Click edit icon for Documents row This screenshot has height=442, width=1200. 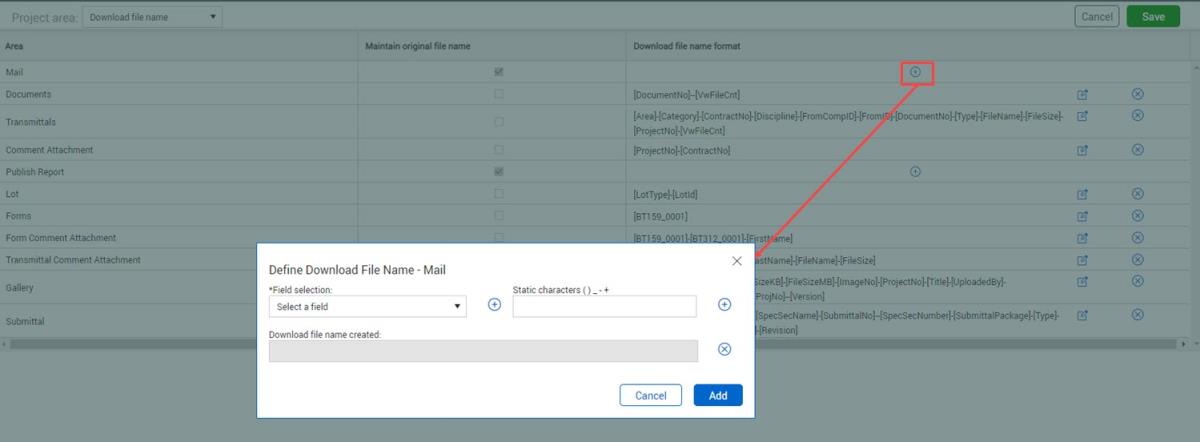tap(1082, 94)
